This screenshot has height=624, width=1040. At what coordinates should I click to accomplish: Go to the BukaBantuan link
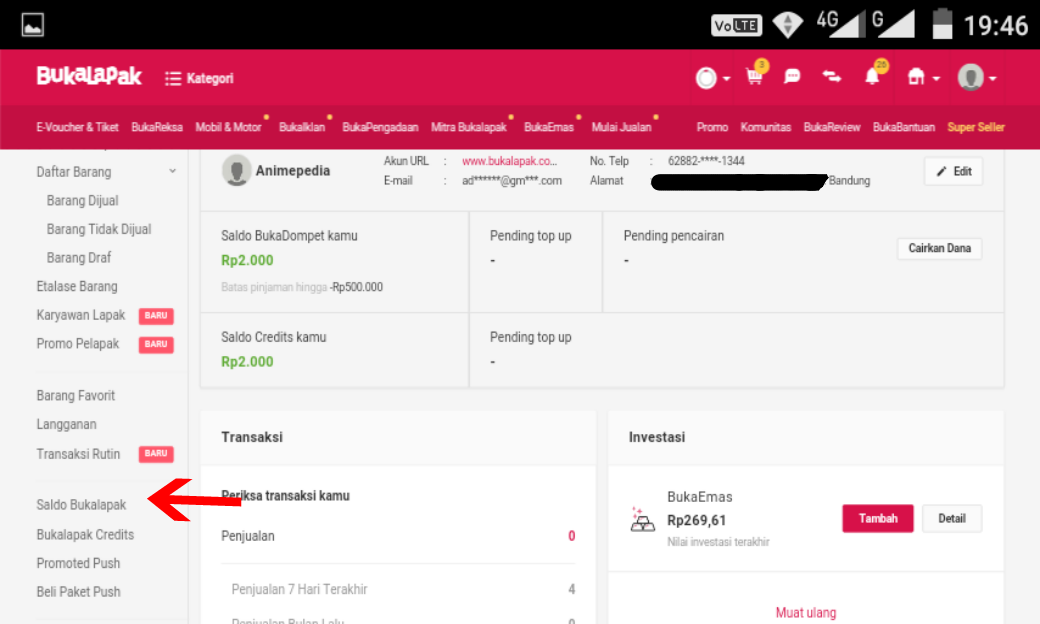click(903, 127)
